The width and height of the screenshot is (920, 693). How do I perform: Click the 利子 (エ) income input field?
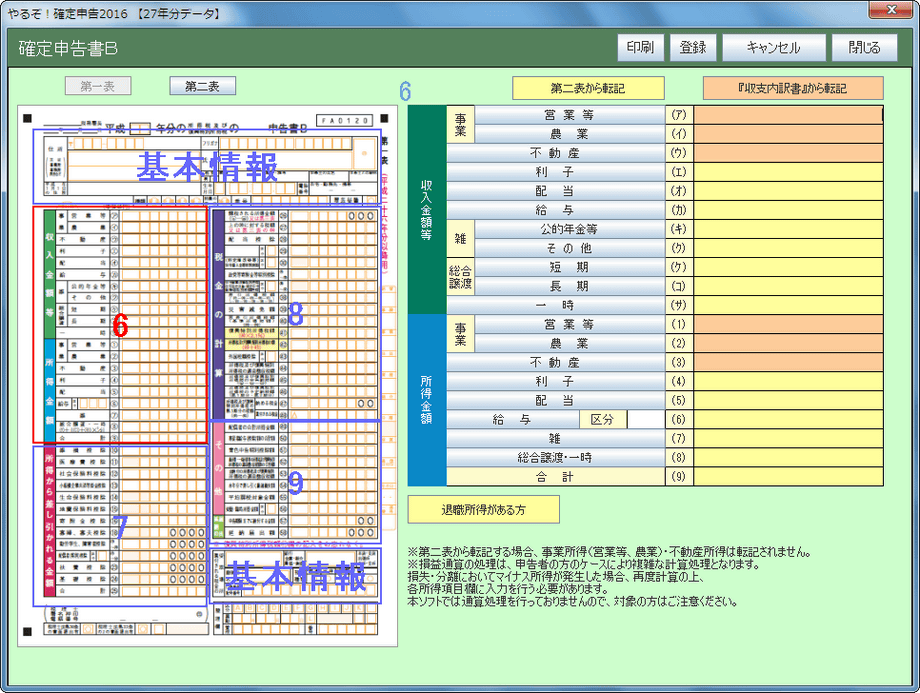tap(788, 172)
